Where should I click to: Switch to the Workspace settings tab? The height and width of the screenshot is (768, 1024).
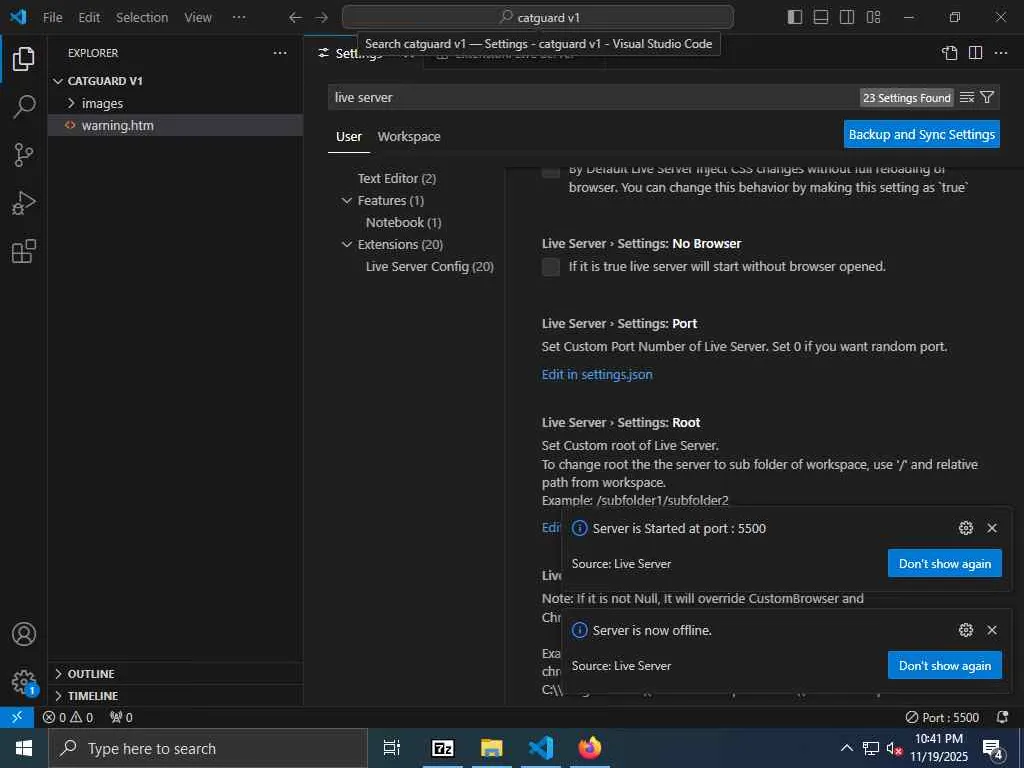pos(409,136)
